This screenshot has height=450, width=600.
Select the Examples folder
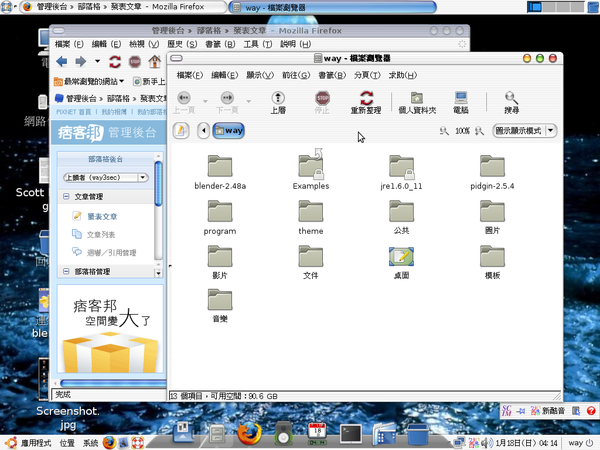(311, 170)
